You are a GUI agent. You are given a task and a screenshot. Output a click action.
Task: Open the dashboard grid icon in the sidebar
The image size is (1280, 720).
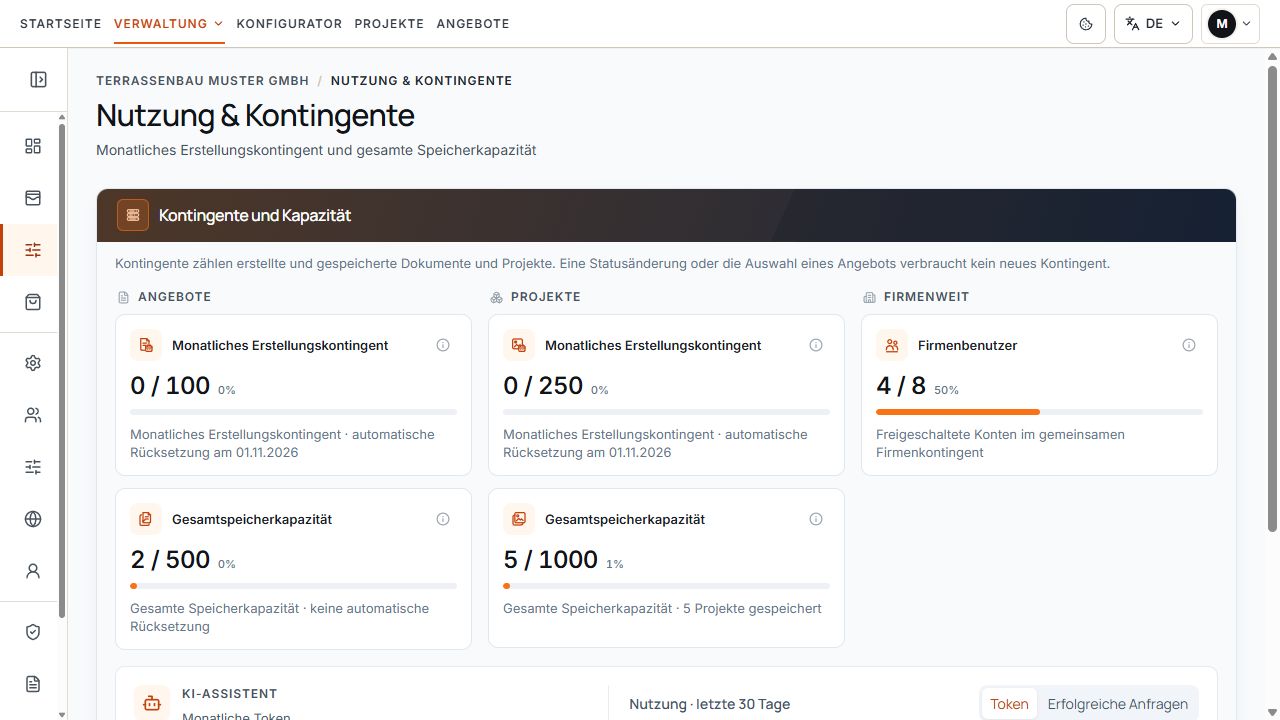[x=33, y=146]
